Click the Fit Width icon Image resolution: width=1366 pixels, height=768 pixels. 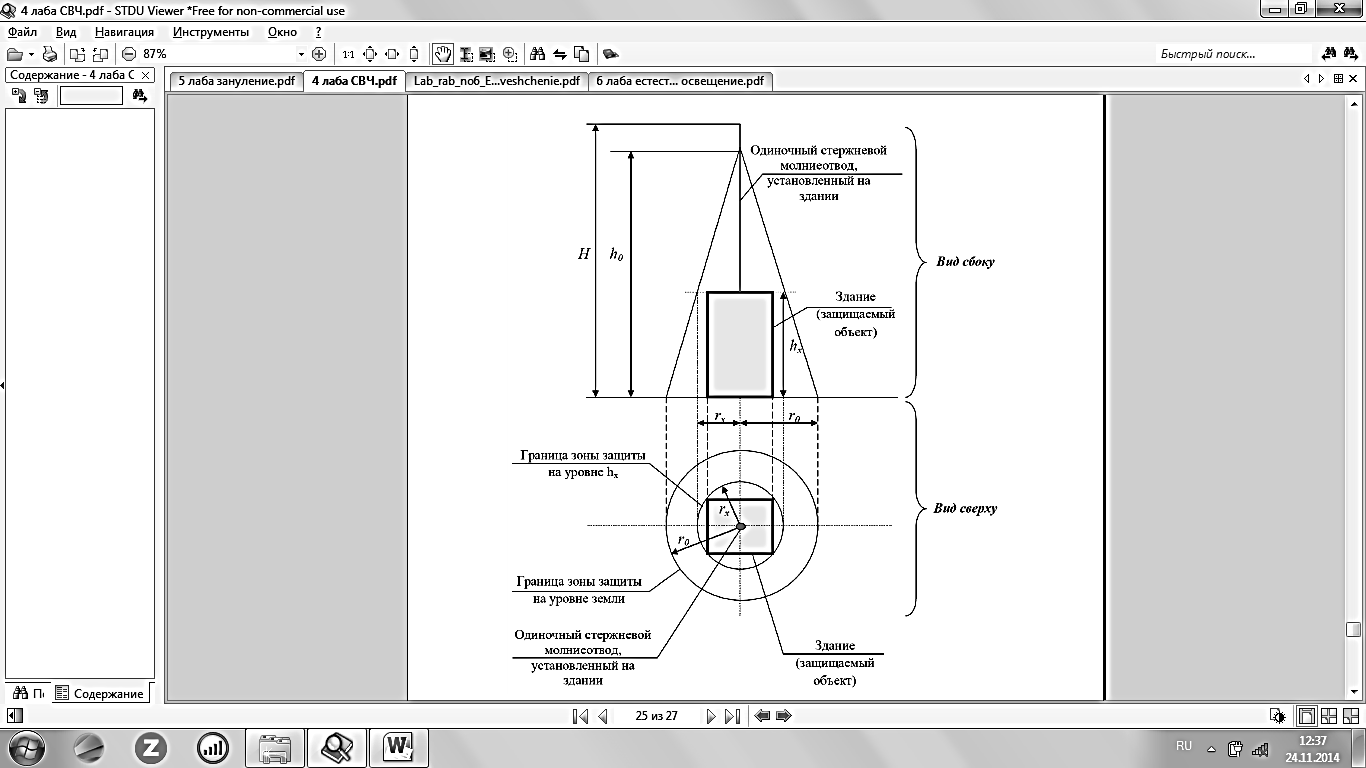(391, 54)
